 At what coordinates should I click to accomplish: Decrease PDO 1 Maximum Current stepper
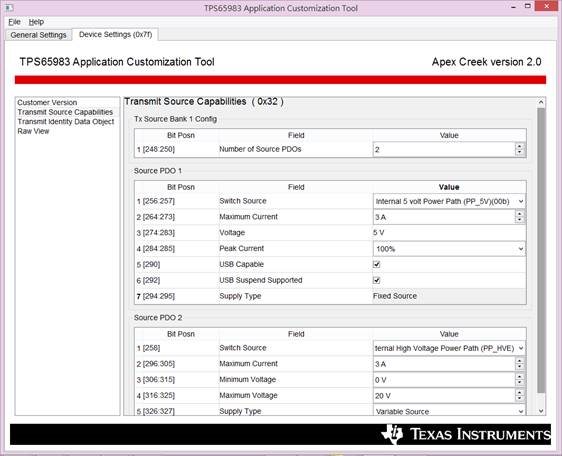520,220
